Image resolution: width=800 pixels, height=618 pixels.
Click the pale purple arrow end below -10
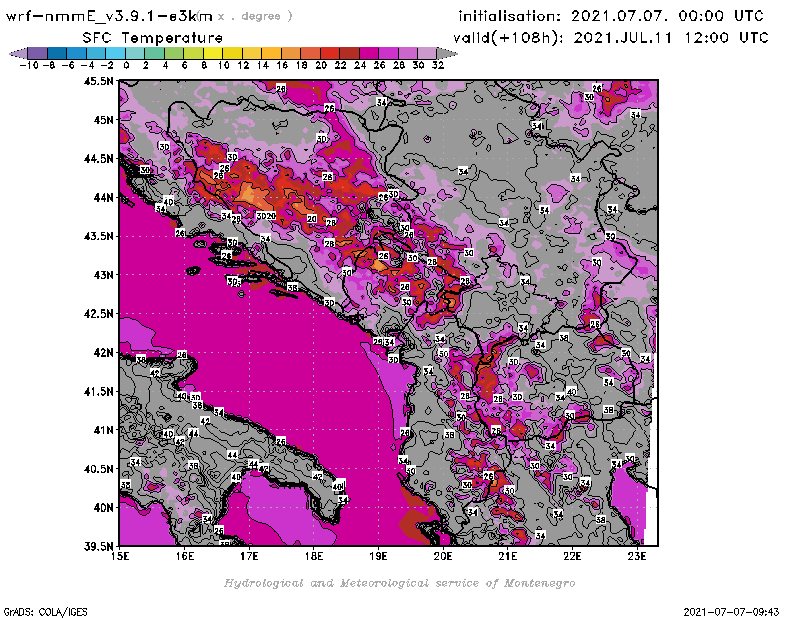(19, 53)
